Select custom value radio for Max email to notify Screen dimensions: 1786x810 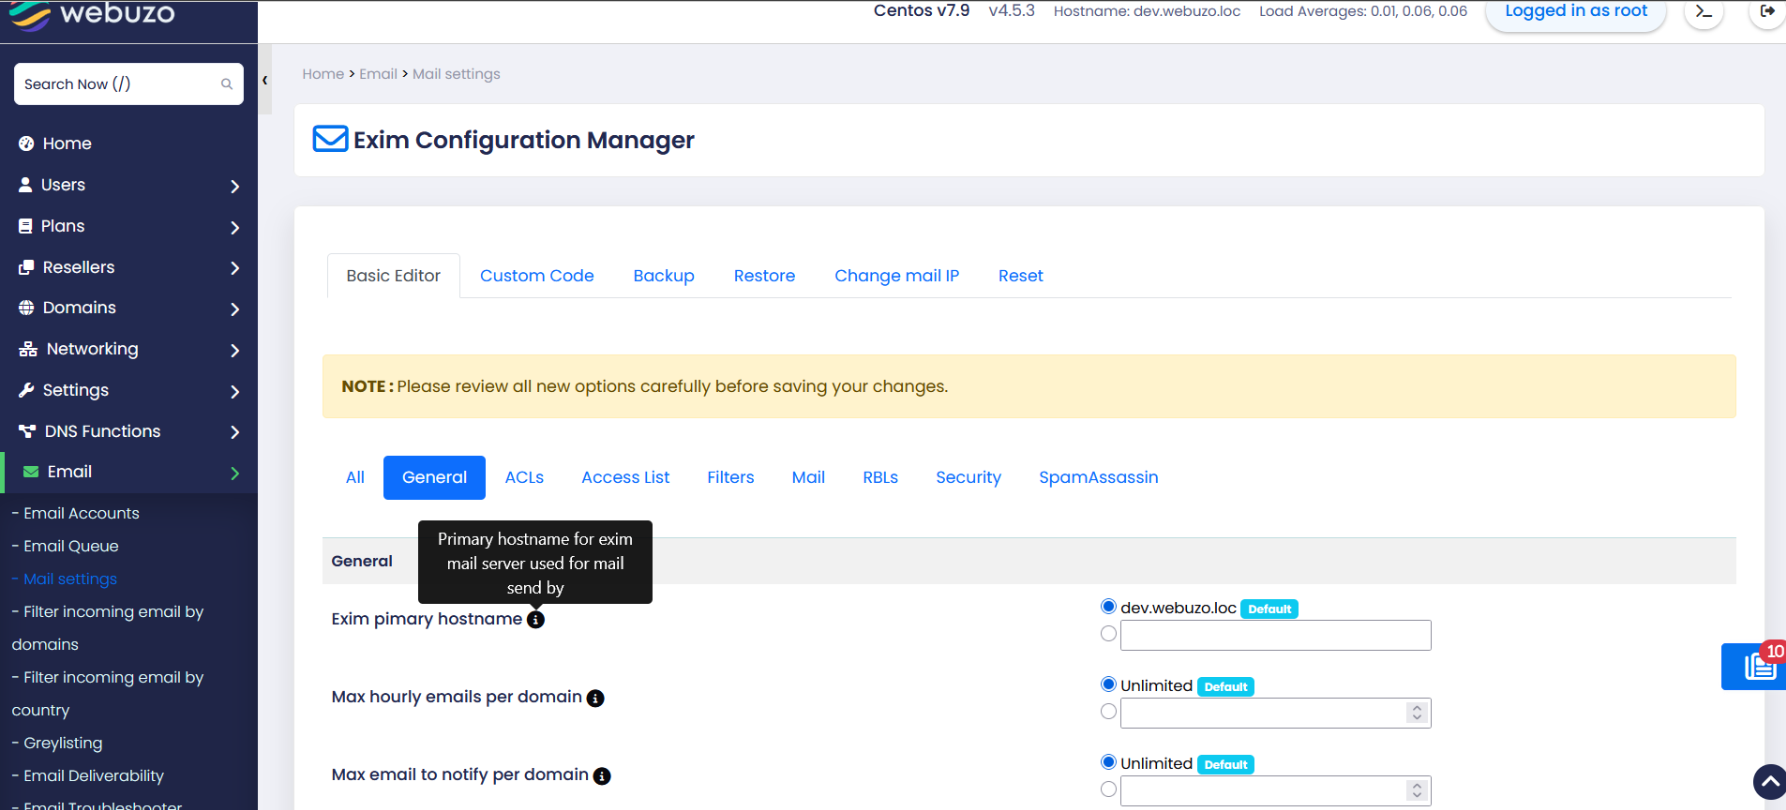(1108, 789)
